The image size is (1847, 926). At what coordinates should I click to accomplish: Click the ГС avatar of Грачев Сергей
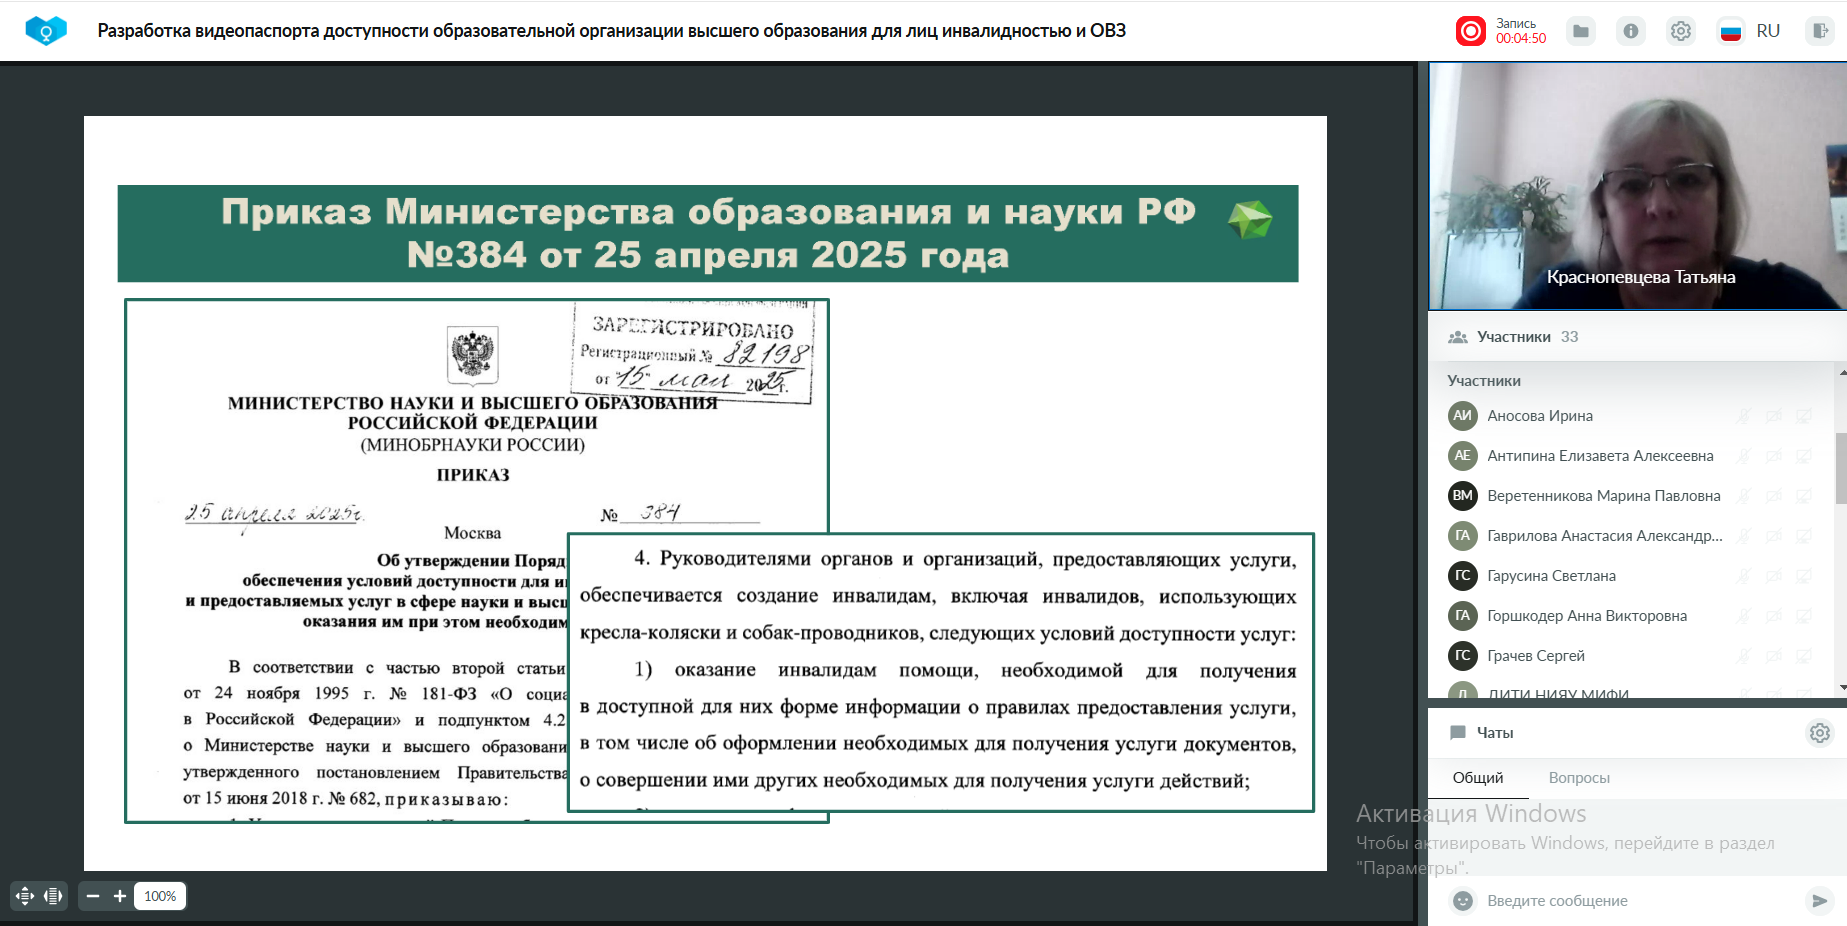[1463, 656]
